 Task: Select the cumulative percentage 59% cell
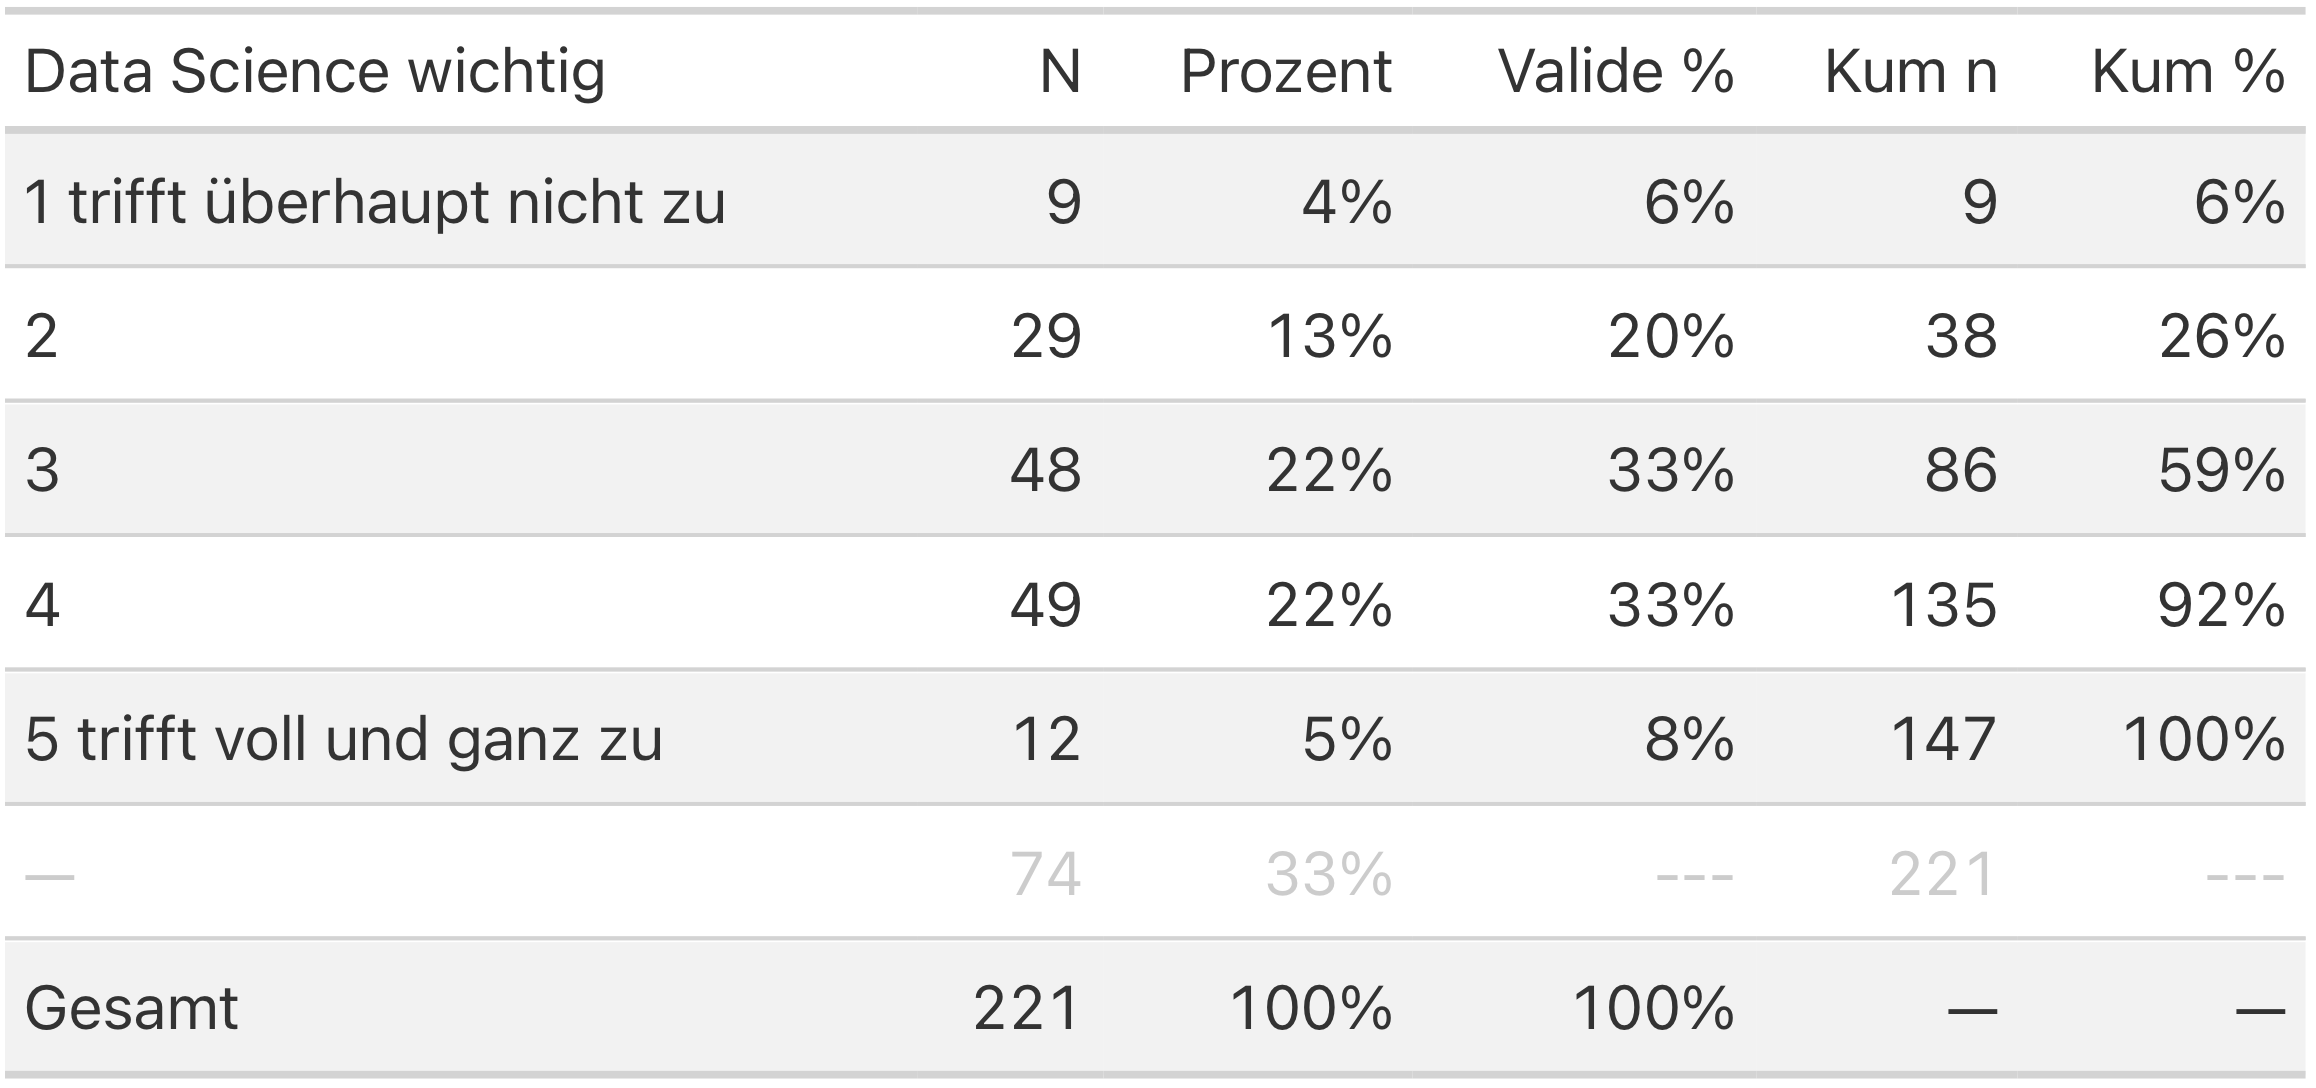[x=2221, y=471]
